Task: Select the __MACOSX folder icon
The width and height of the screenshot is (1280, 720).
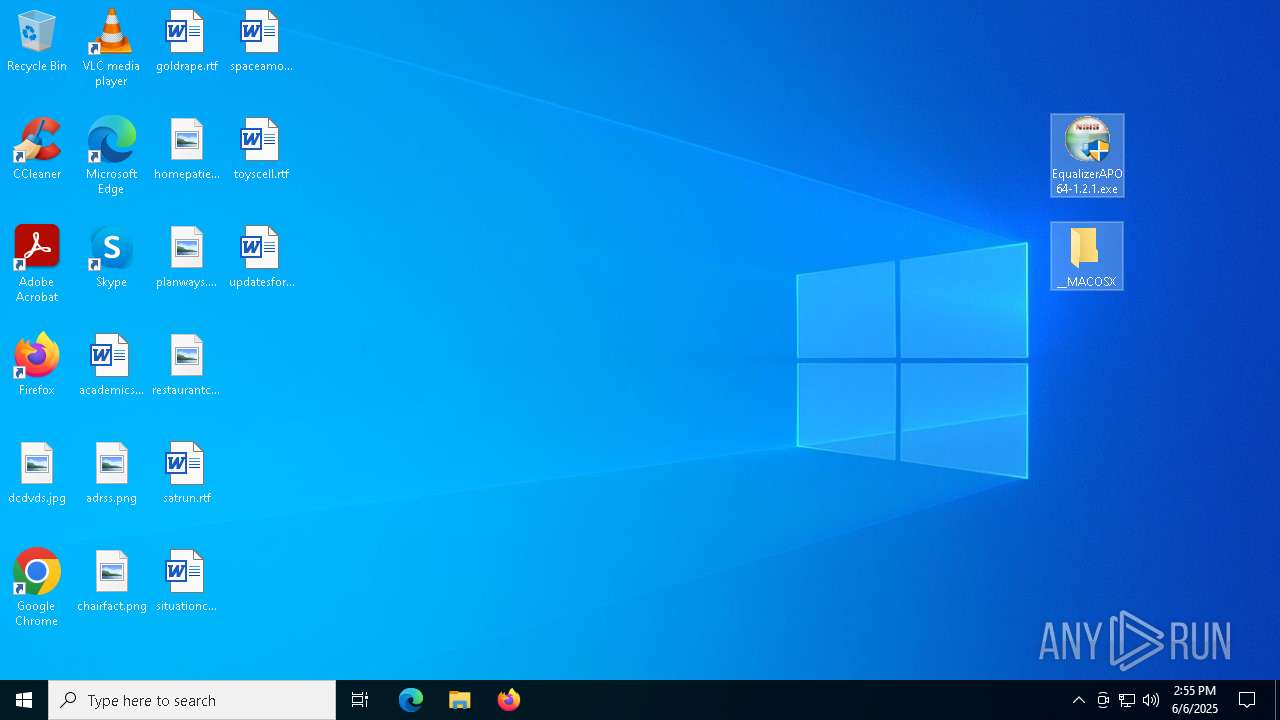Action: [1087, 257]
